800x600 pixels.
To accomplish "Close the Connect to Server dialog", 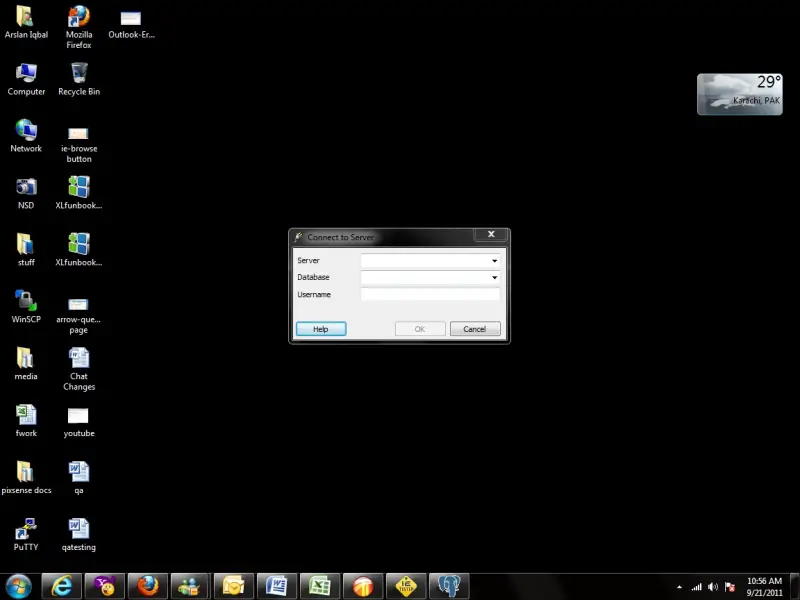I will click(x=490, y=235).
